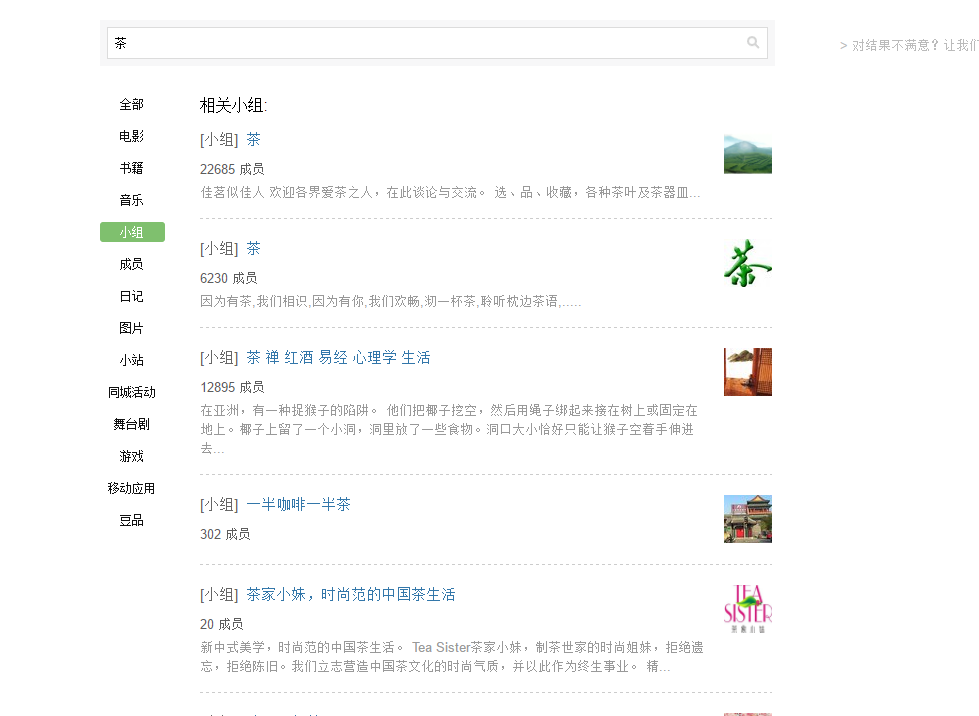The image size is (979, 716).
Task: Filter results by 电影
Action: point(131,136)
